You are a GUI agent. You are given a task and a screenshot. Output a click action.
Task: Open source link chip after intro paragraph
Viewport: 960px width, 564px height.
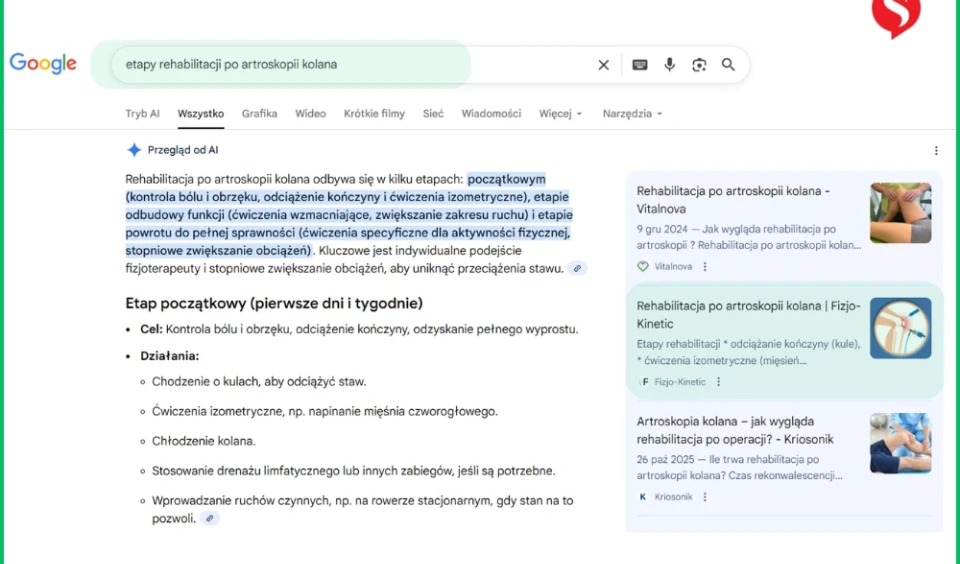point(577,268)
